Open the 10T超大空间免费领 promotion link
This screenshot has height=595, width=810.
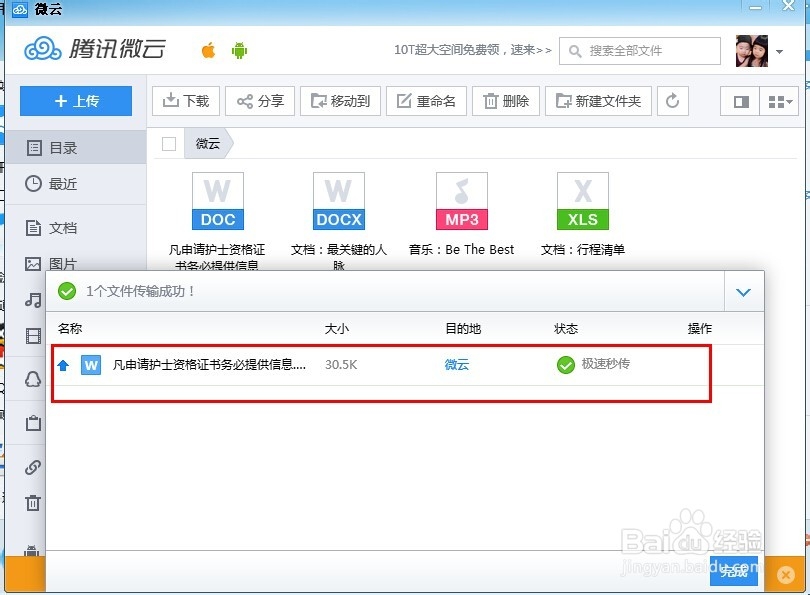coord(473,50)
